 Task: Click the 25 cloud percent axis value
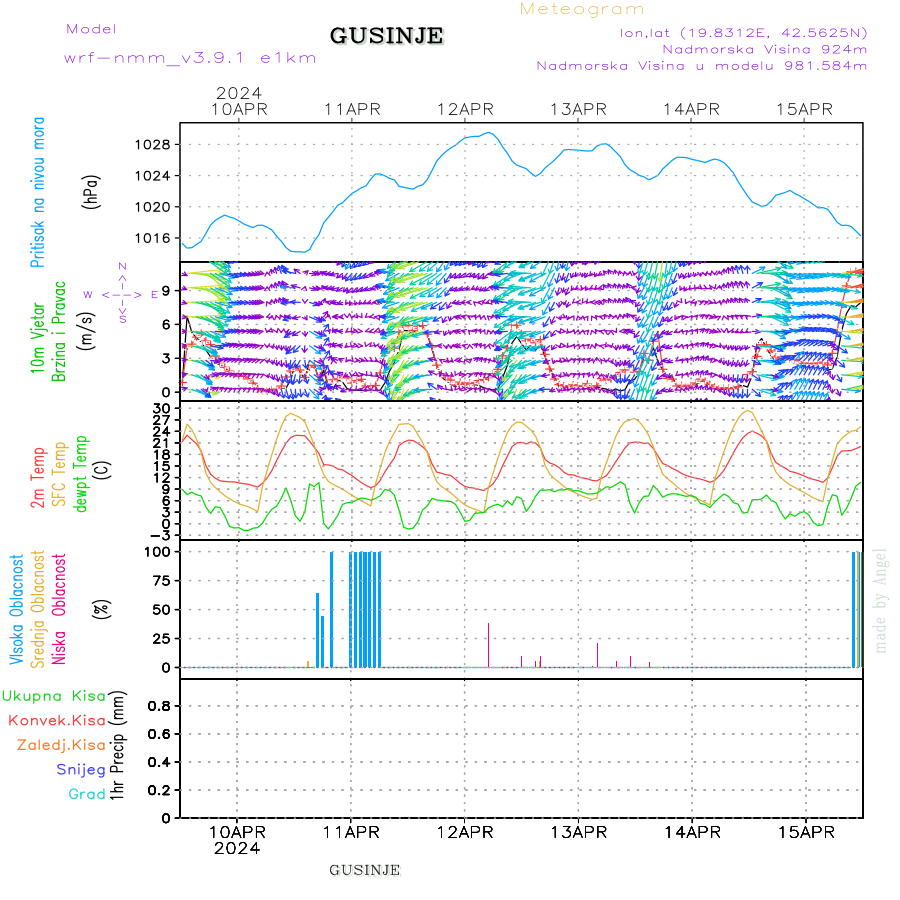click(162, 639)
